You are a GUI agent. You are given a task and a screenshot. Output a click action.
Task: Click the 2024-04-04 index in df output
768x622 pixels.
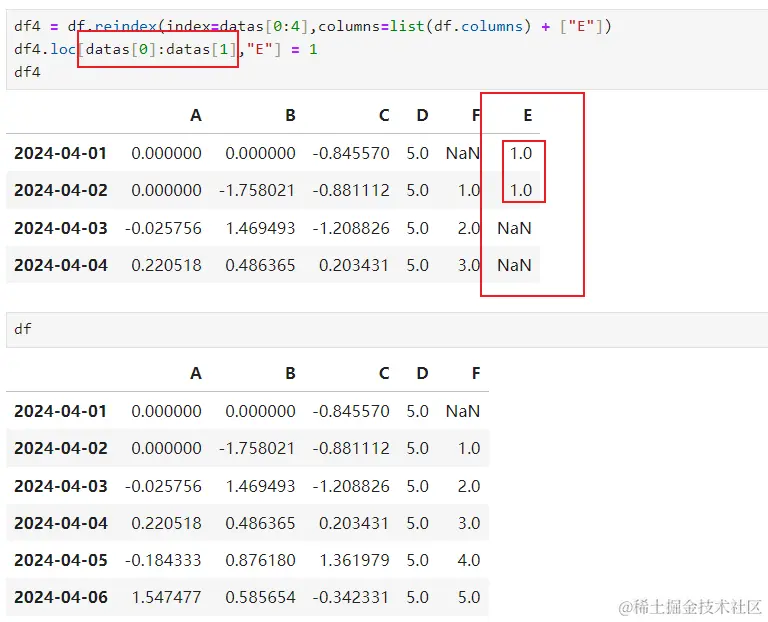tap(61, 524)
